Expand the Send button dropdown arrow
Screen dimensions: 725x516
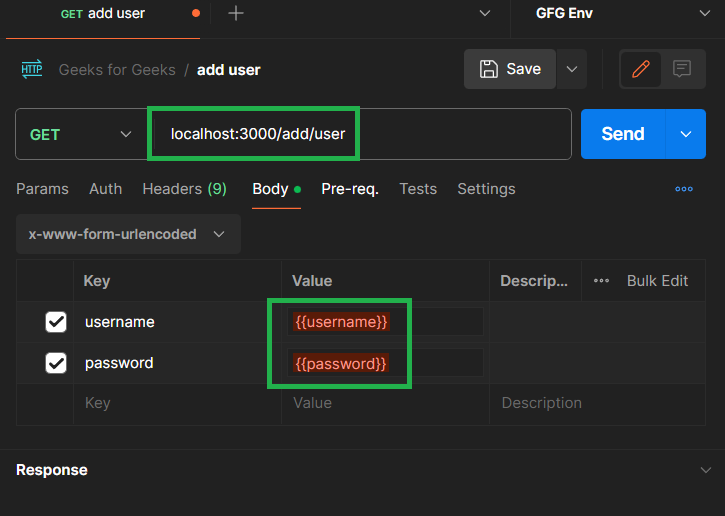(x=685, y=134)
